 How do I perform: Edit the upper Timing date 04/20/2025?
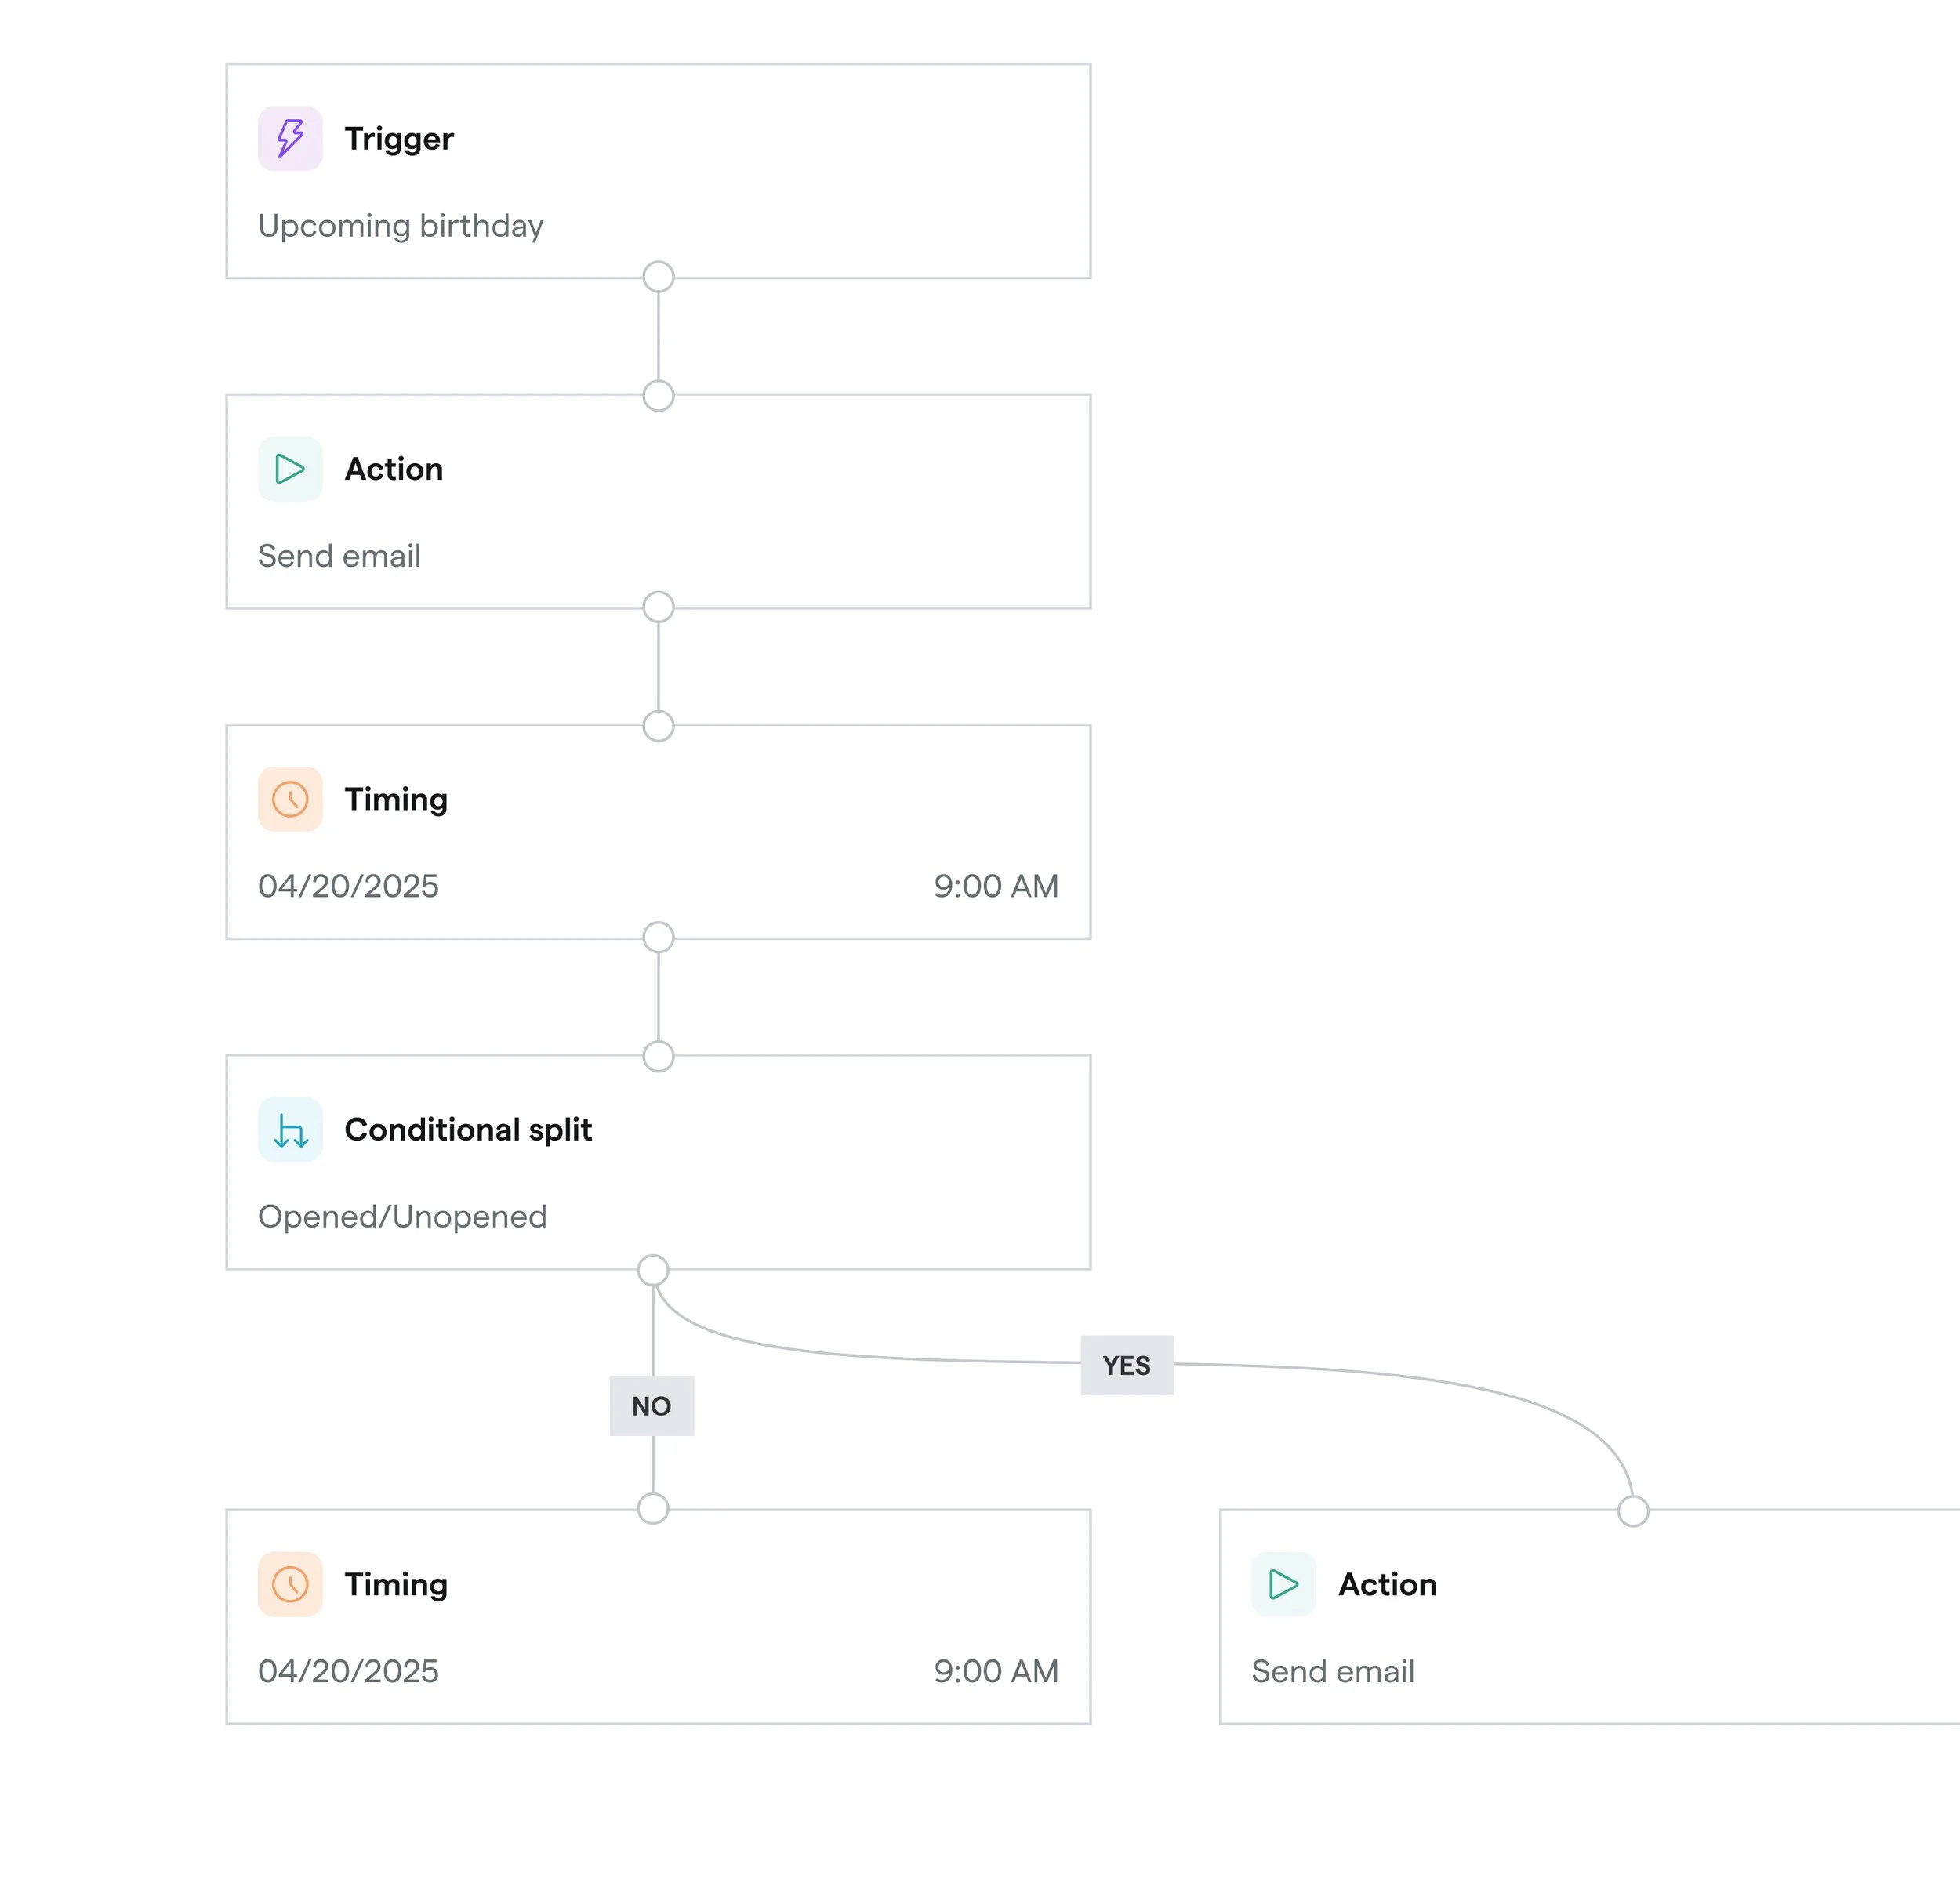click(x=349, y=886)
